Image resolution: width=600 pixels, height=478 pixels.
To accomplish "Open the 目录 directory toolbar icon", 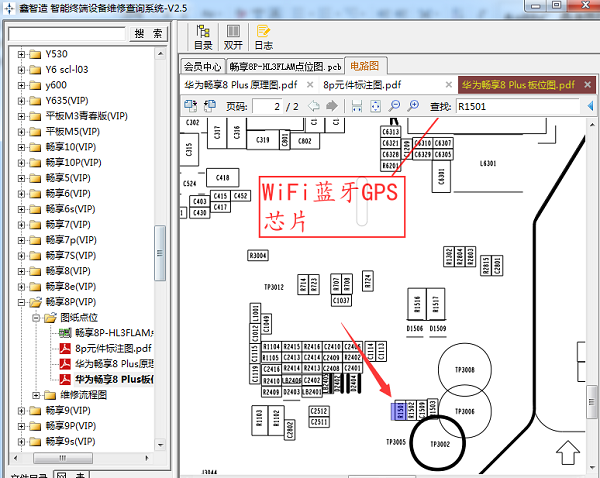I will 203,38.
